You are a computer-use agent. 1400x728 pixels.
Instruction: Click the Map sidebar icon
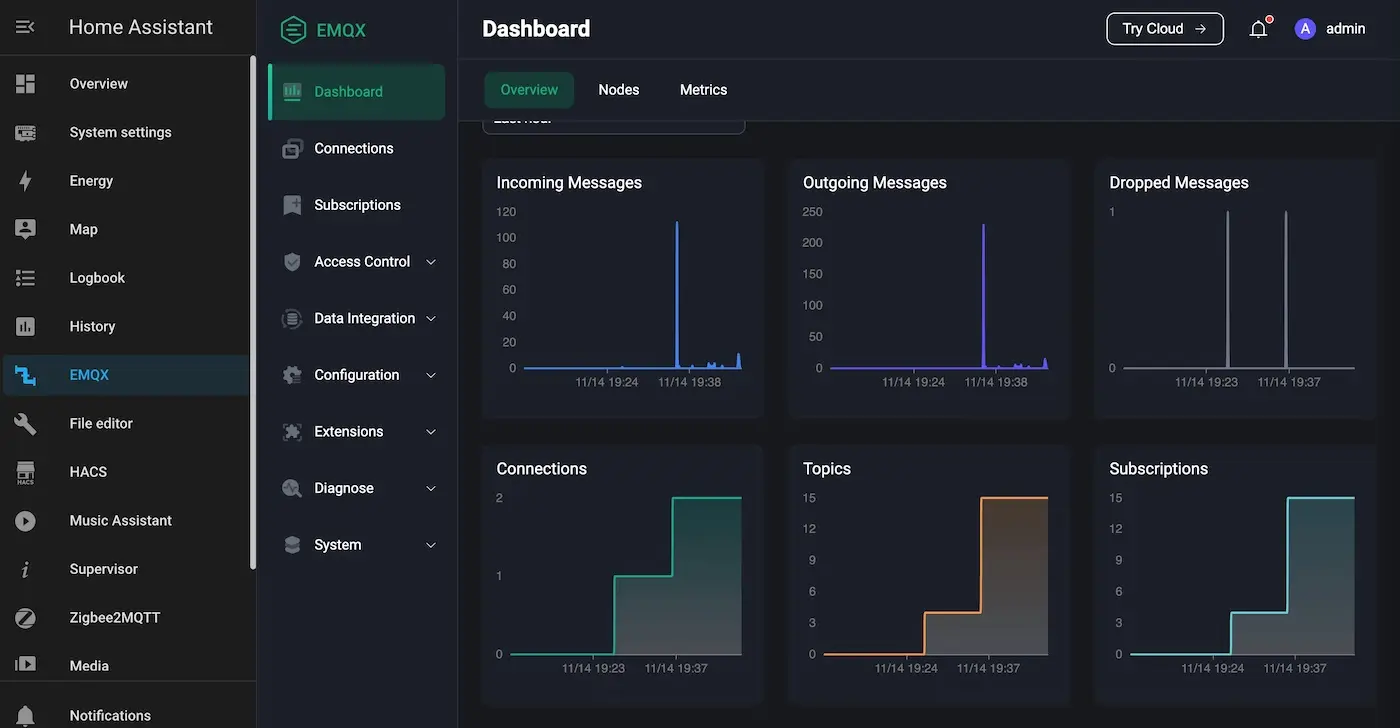click(25, 229)
